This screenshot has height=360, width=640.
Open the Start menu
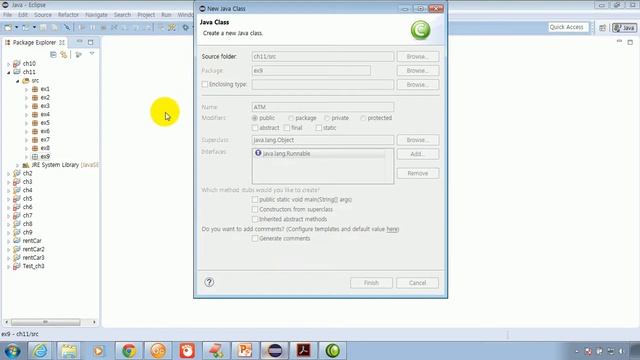(x=13, y=351)
